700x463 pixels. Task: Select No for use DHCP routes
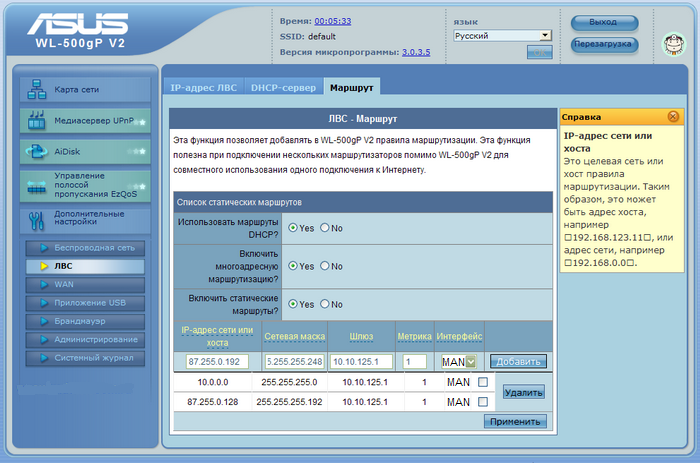(x=325, y=228)
